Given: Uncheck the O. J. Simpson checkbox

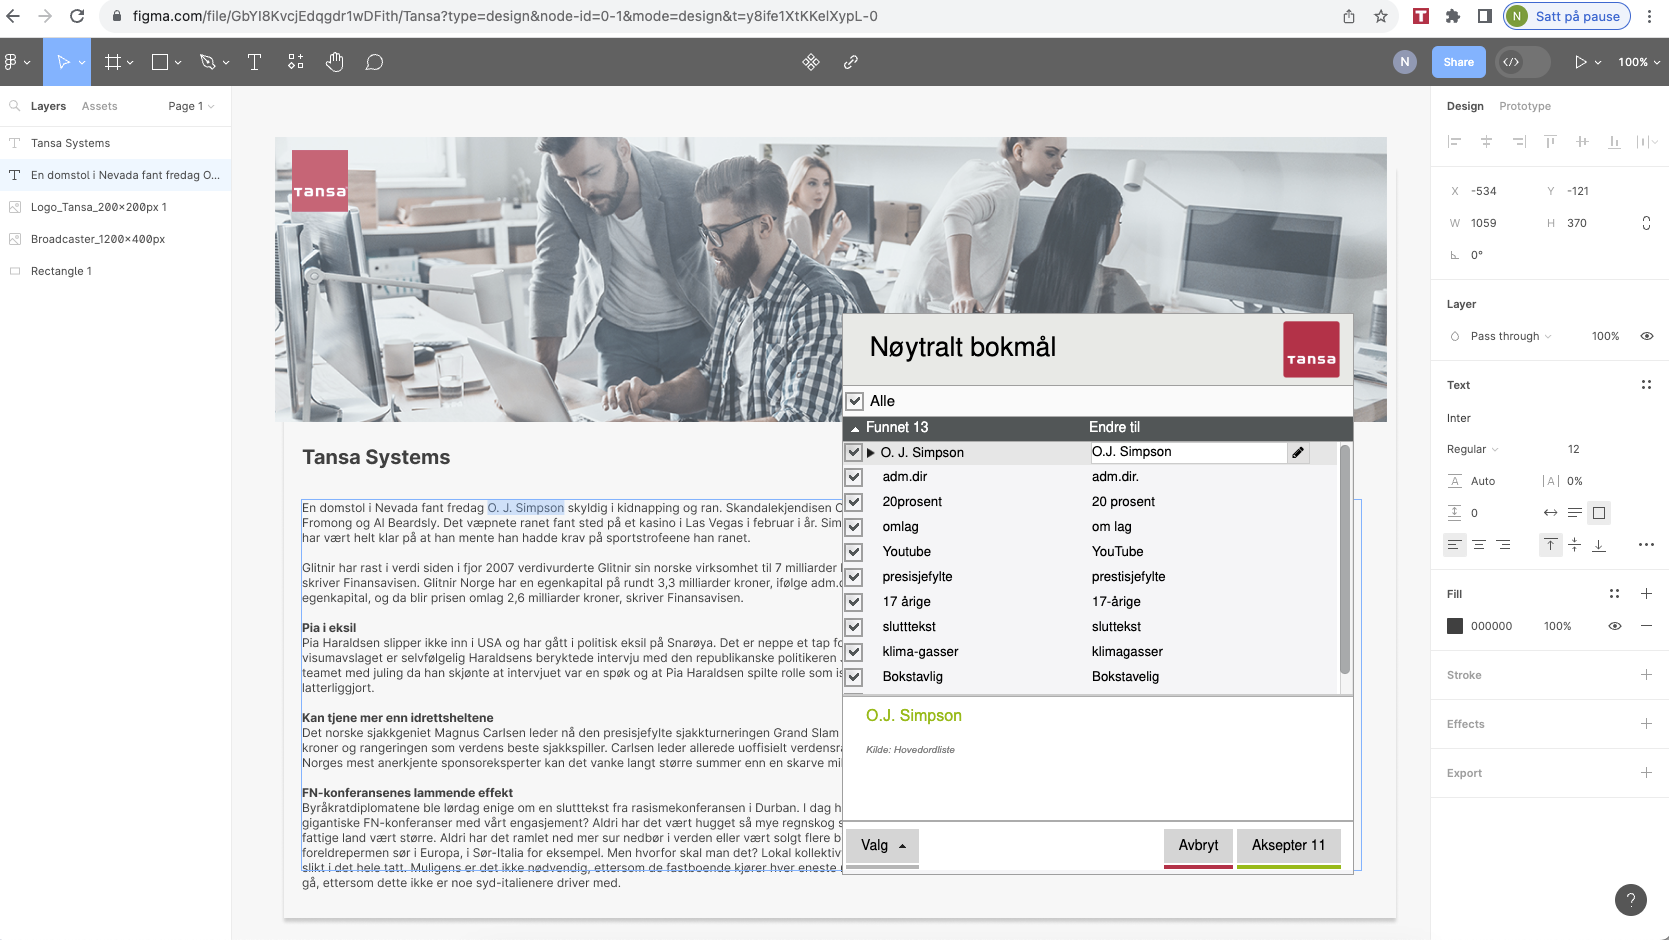Looking at the screenshot, I should click(x=854, y=452).
